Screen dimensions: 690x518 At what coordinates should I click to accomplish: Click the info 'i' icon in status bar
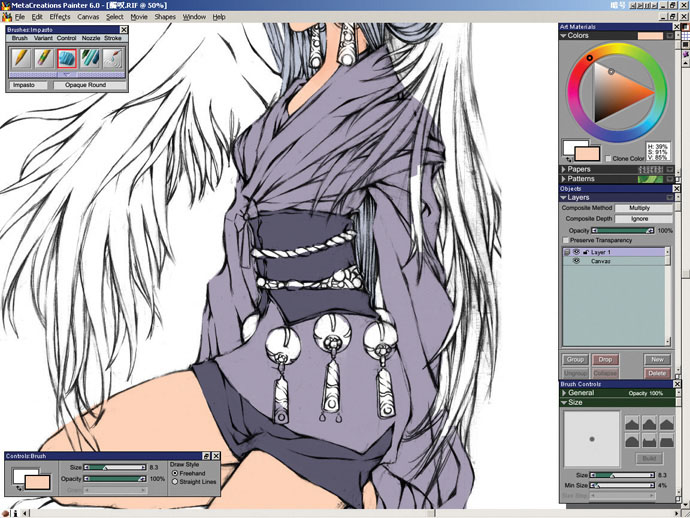tap(15, 513)
